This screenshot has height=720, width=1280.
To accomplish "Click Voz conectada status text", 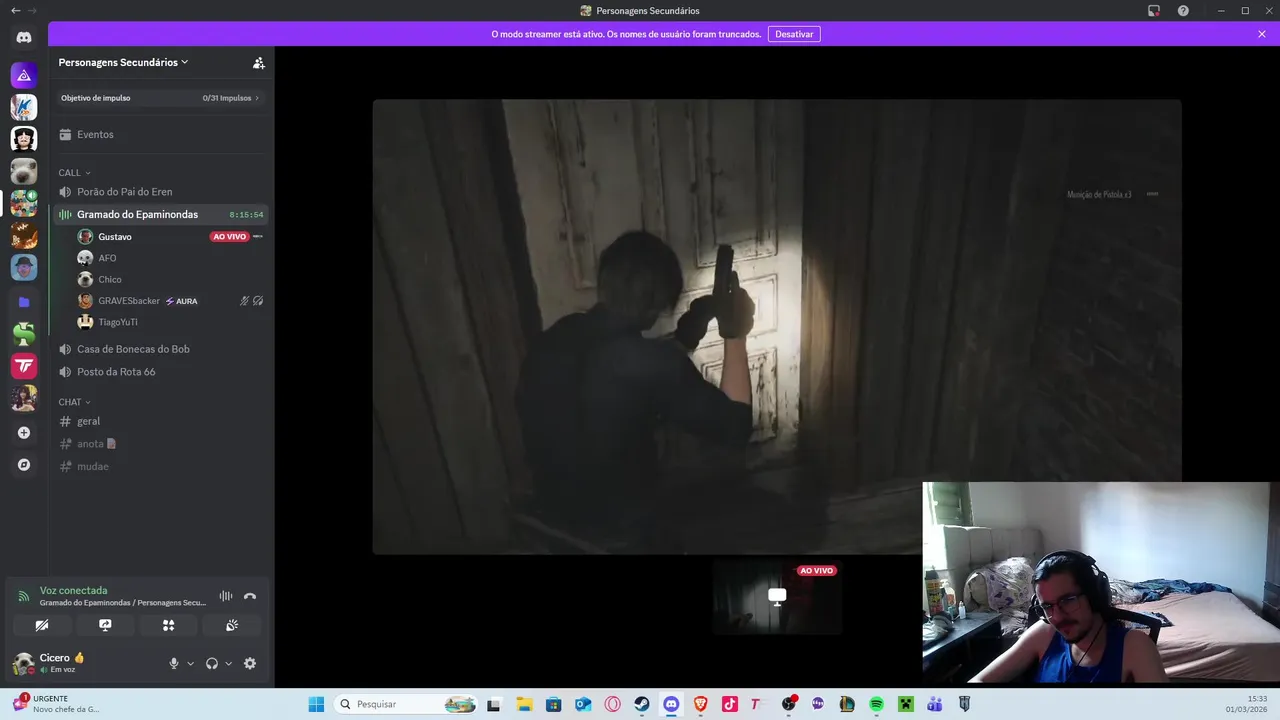I will point(73,590).
